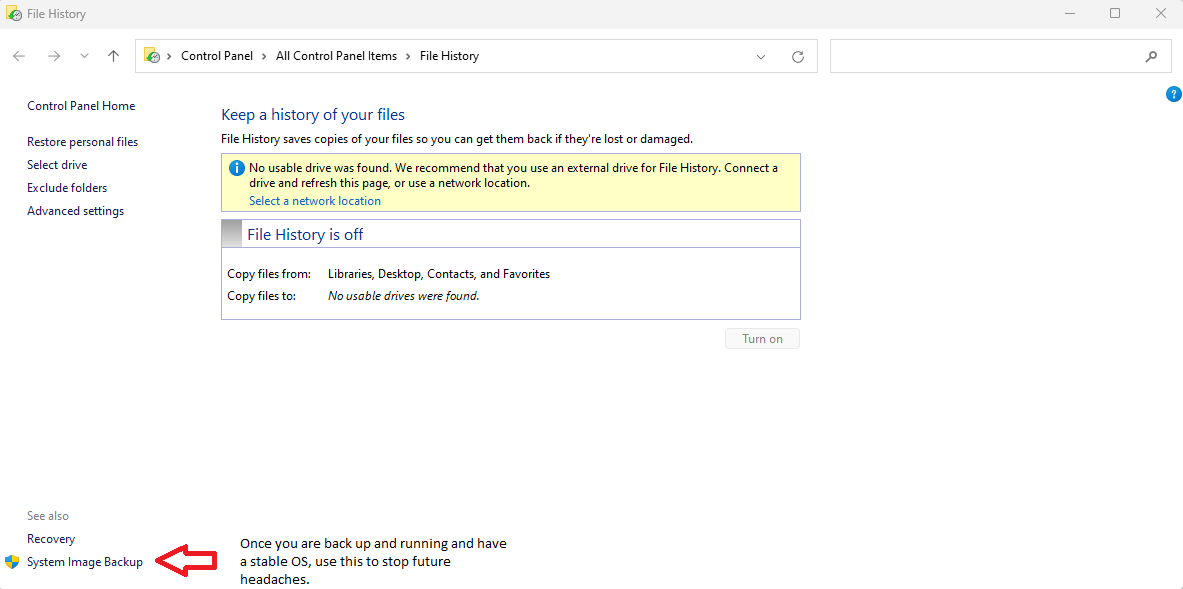
Task: Maximize the File History window
Action: coord(1115,14)
